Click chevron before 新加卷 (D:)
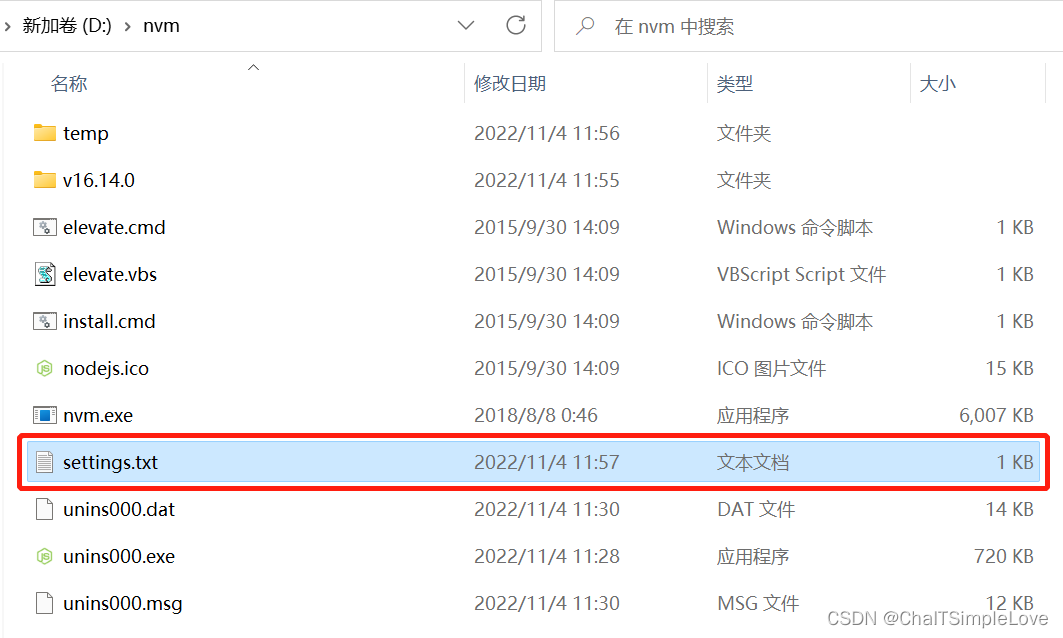The image size is (1063, 638). (x=10, y=25)
